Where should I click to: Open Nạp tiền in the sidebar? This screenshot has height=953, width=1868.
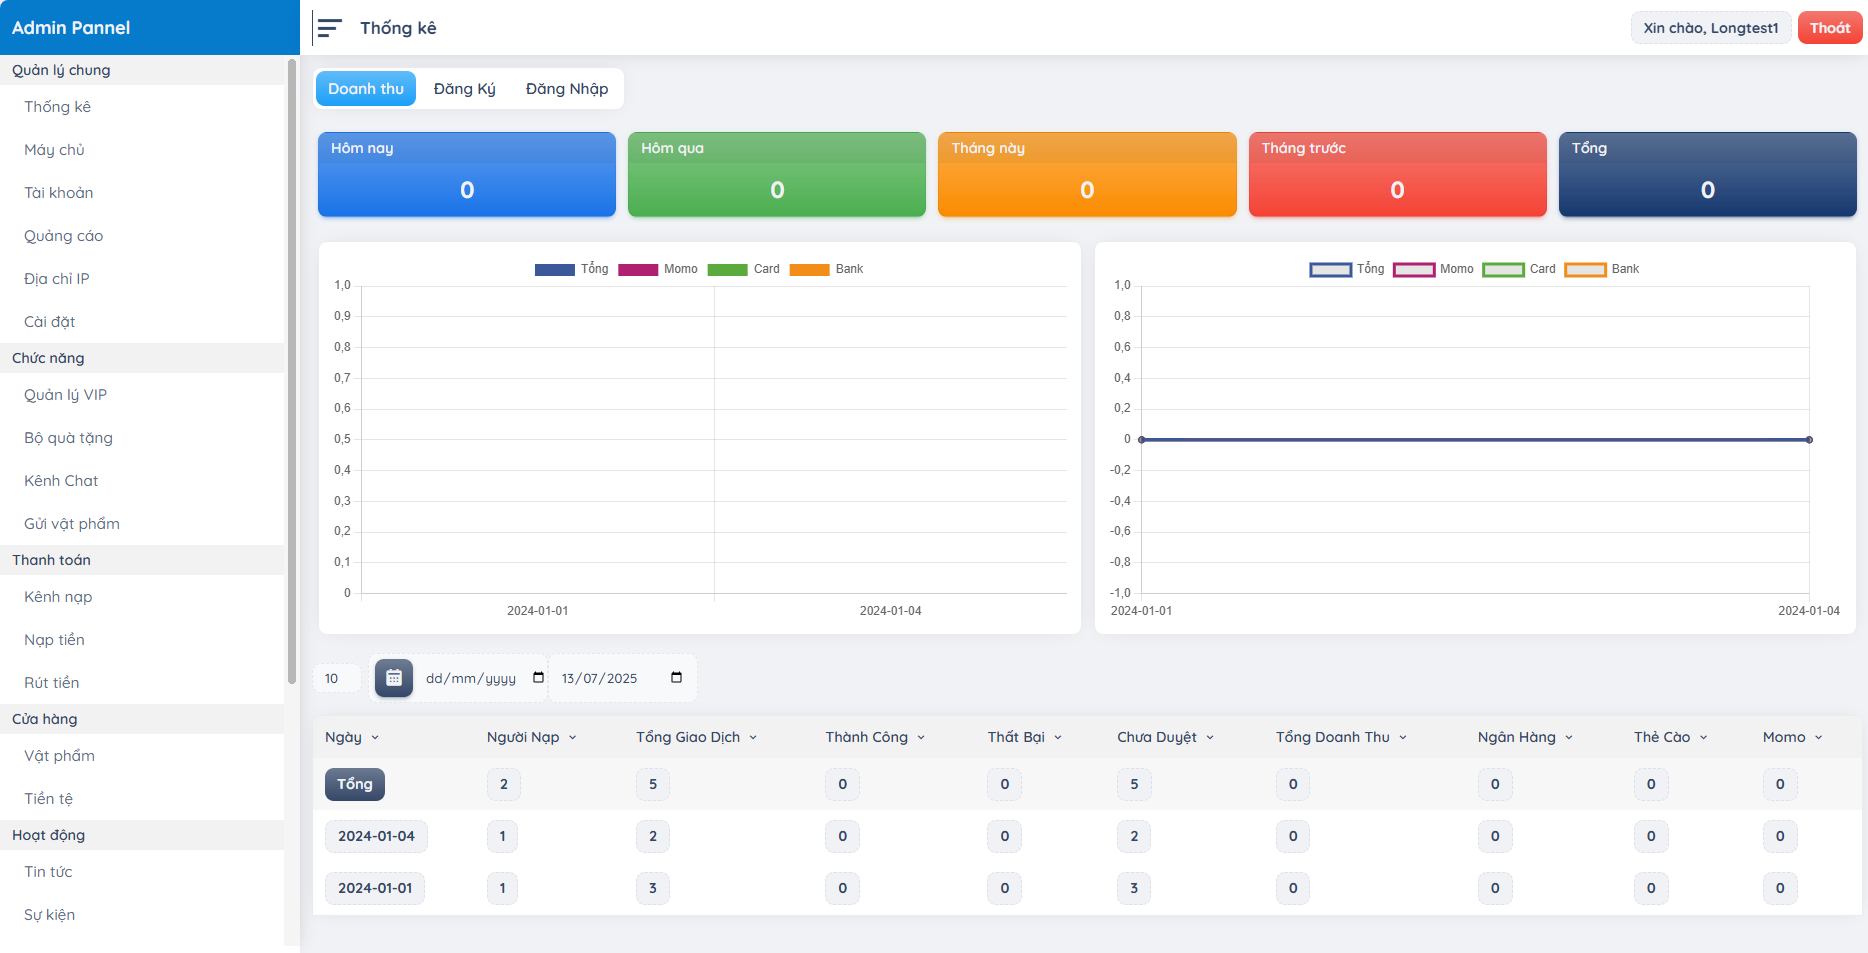click(54, 640)
